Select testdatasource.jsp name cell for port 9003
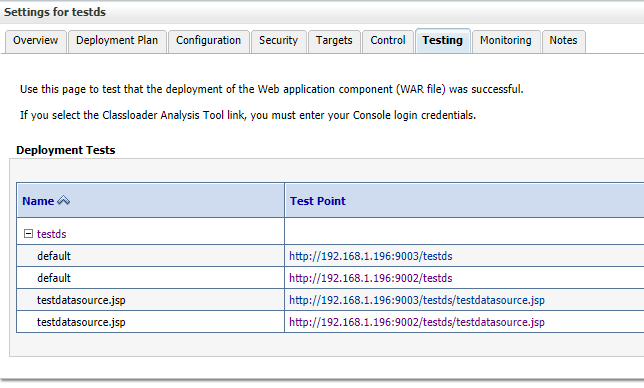 [150, 301]
